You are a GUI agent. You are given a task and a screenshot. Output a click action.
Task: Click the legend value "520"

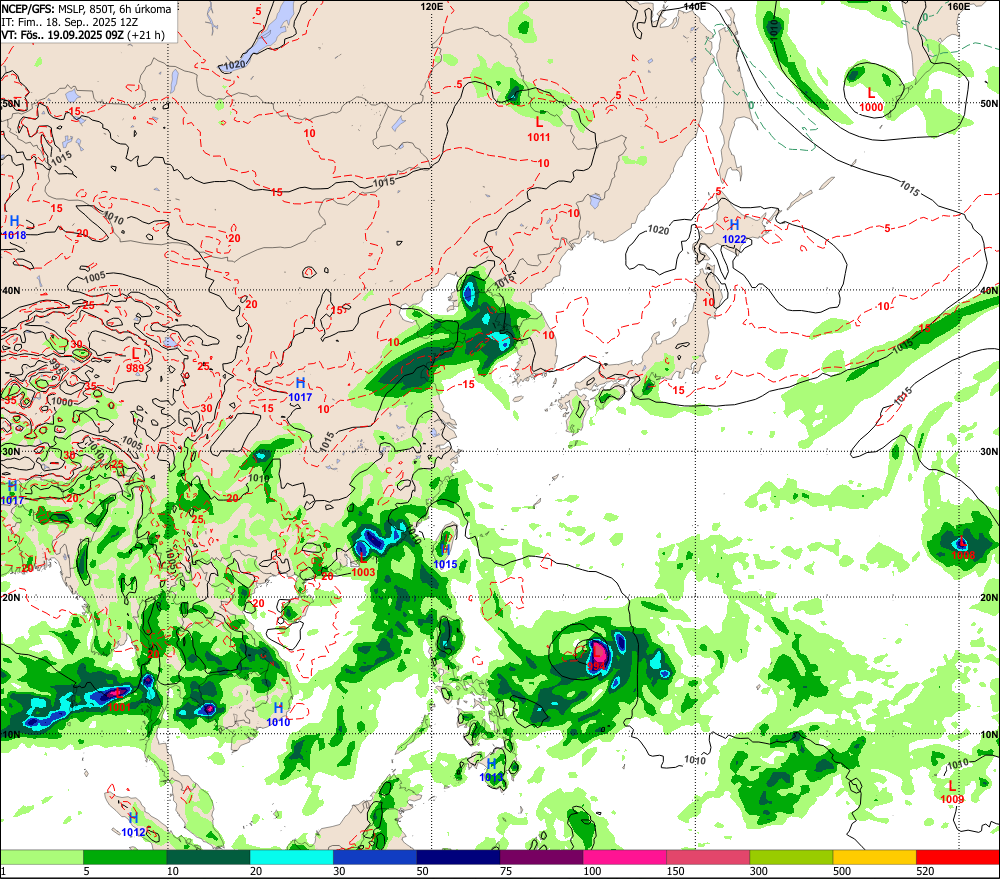(925, 871)
